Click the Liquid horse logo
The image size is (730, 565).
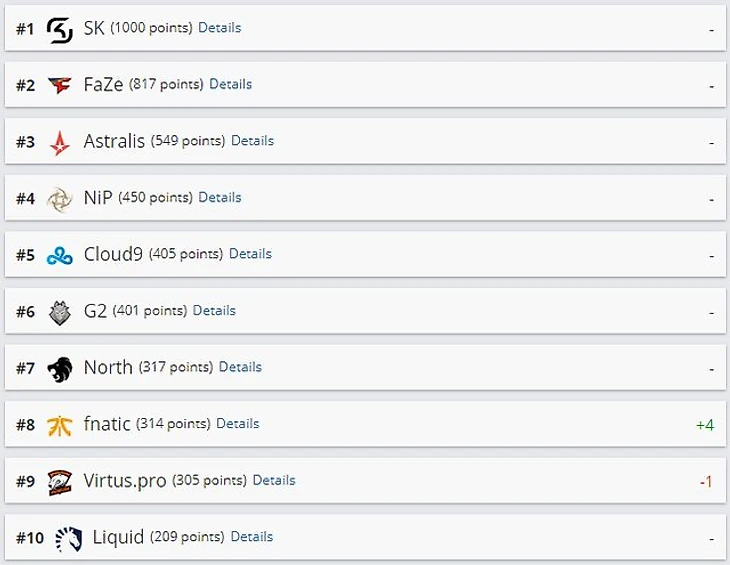click(69, 539)
